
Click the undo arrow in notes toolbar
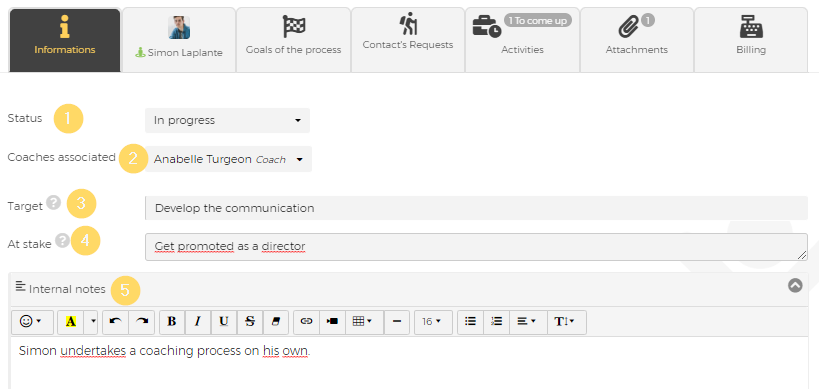115,322
